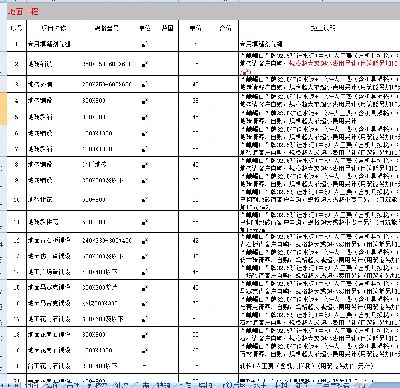The height and width of the screenshot is (388, 400).
Task: Select the single-line remarks cell in the last full row
Action: click(x=319, y=366)
